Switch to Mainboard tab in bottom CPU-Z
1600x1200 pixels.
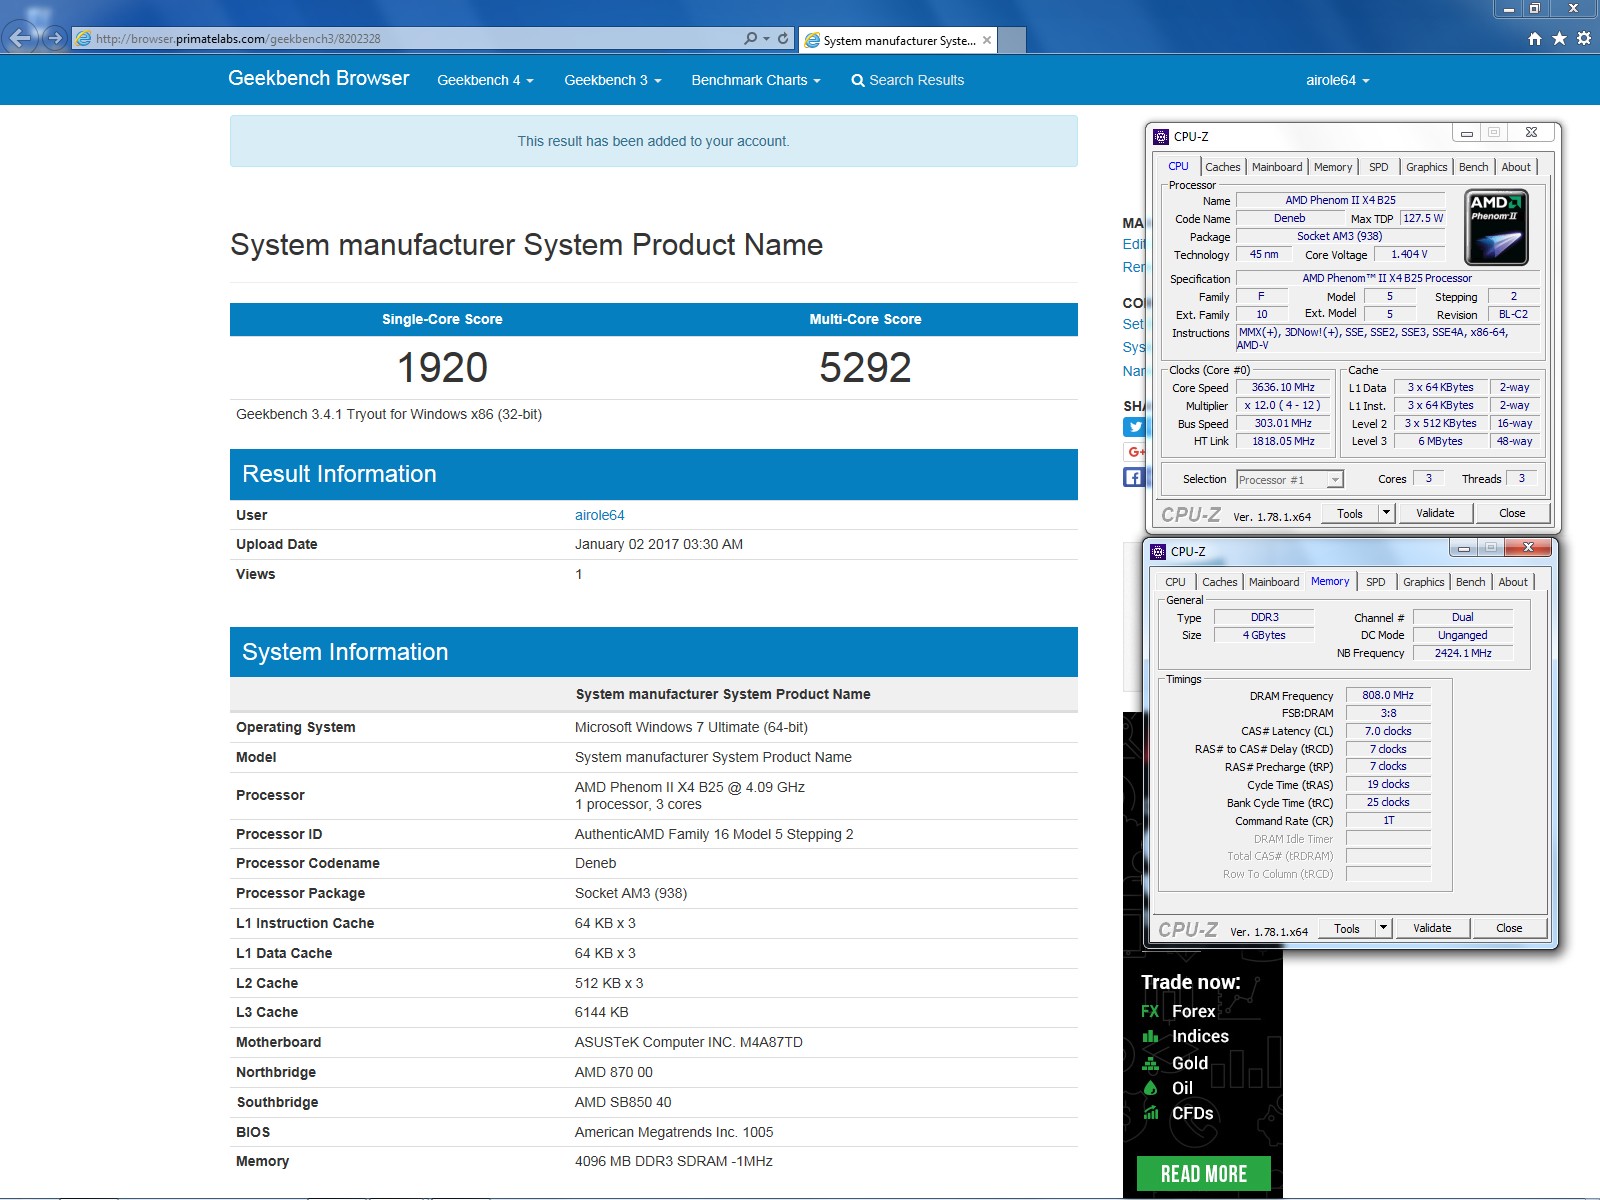coord(1274,582)
